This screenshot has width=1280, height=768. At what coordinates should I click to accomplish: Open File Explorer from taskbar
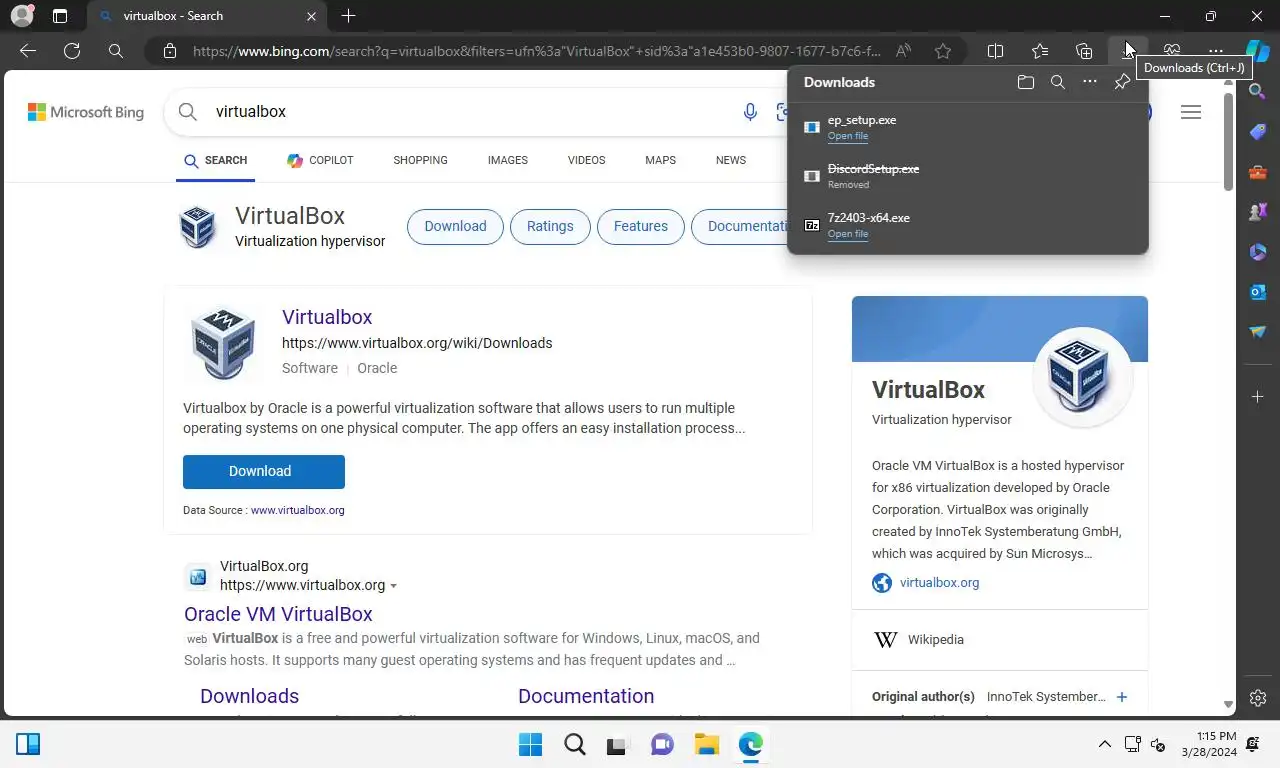click(x=707, y=744)
